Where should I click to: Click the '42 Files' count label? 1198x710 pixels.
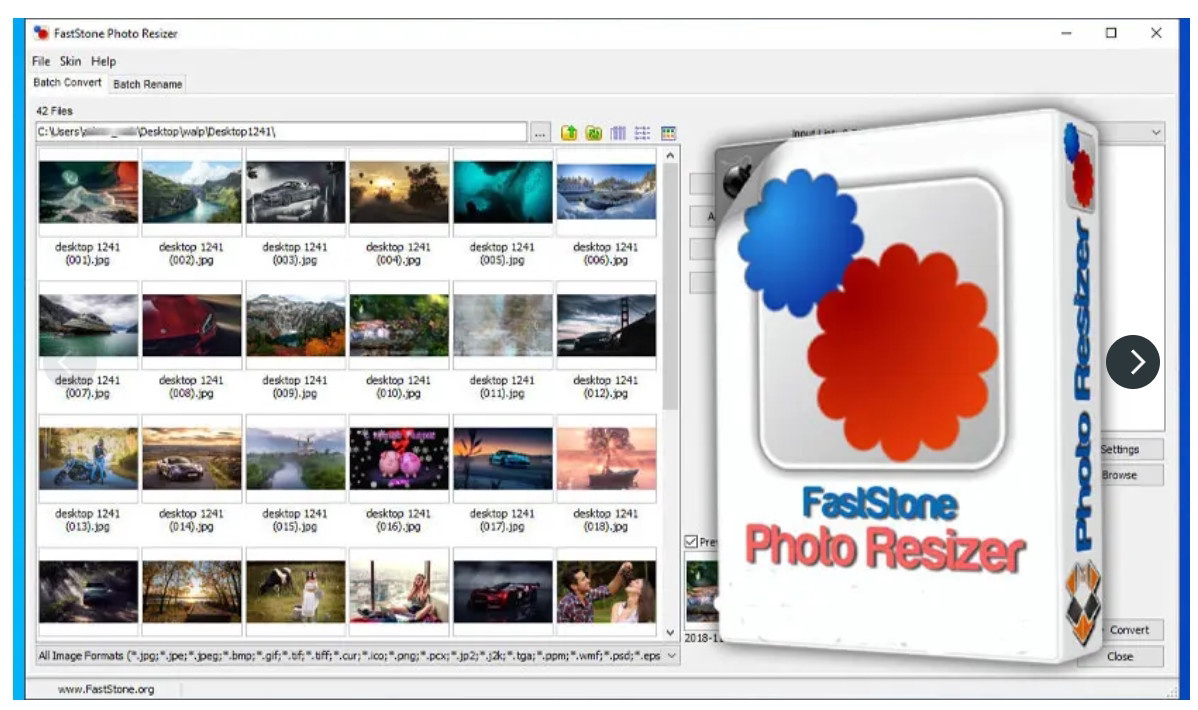coord(54,111)
